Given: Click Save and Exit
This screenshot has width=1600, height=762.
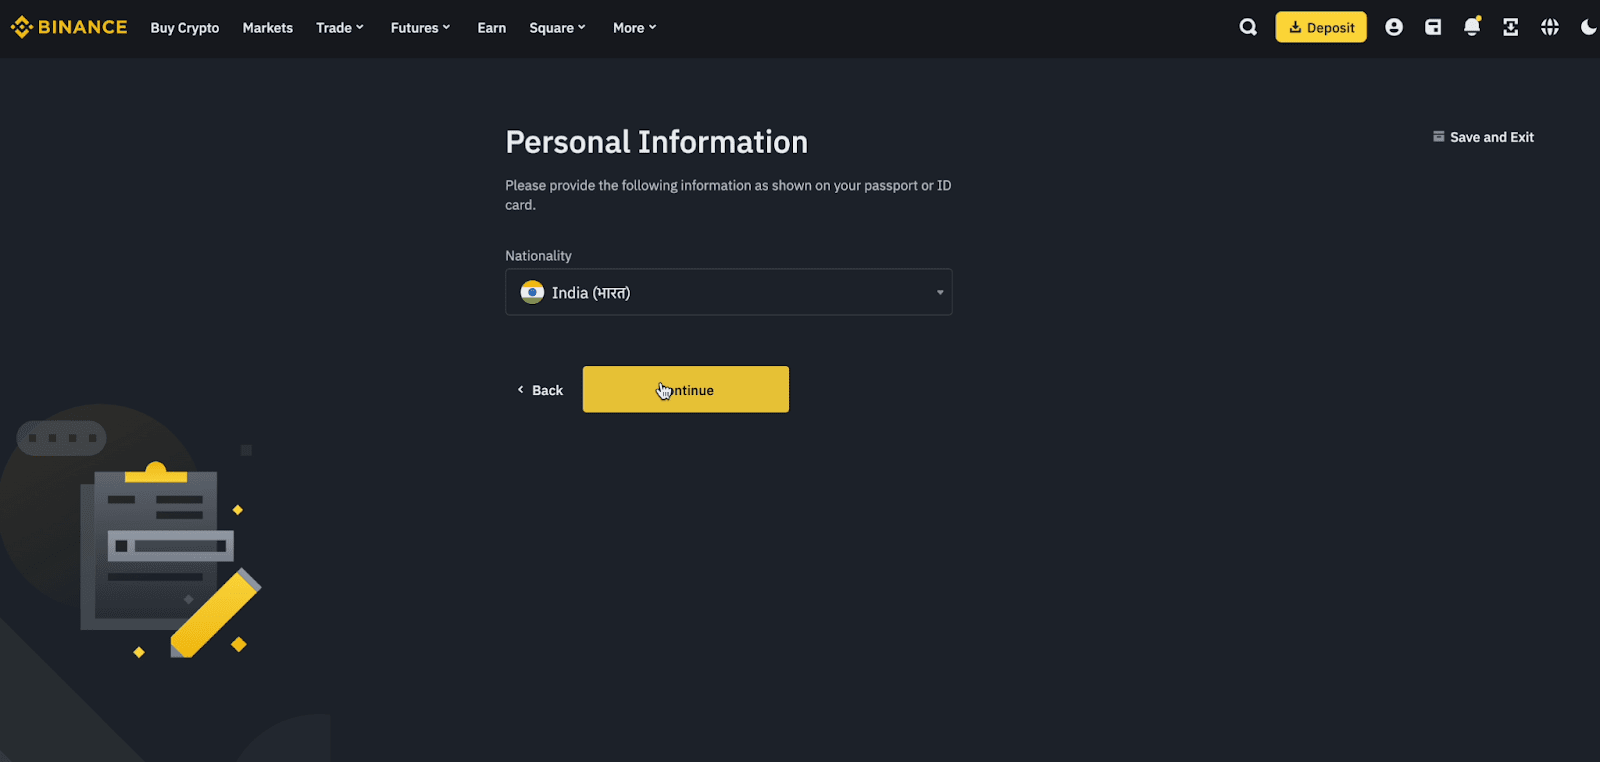Looking at the screenshot, I should point(1483,137).
